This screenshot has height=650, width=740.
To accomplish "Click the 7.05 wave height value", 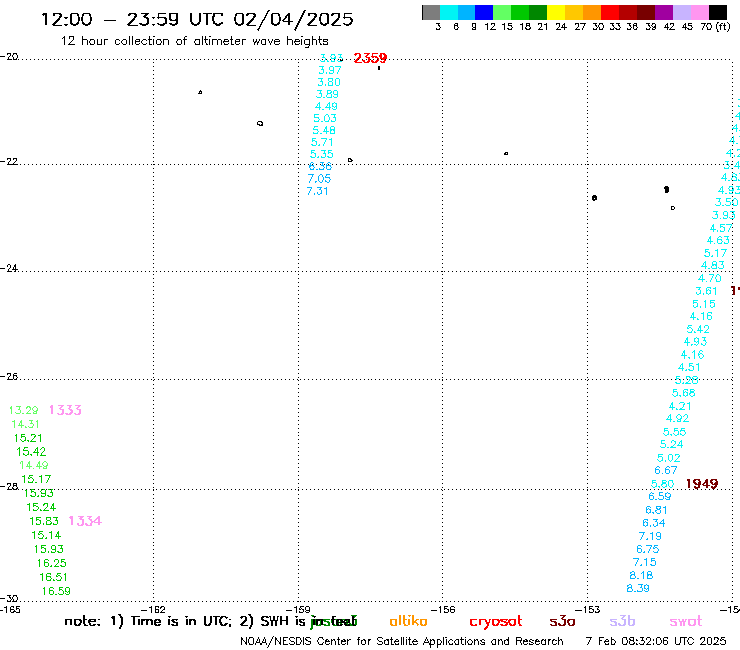I will [x=319, y=179].
